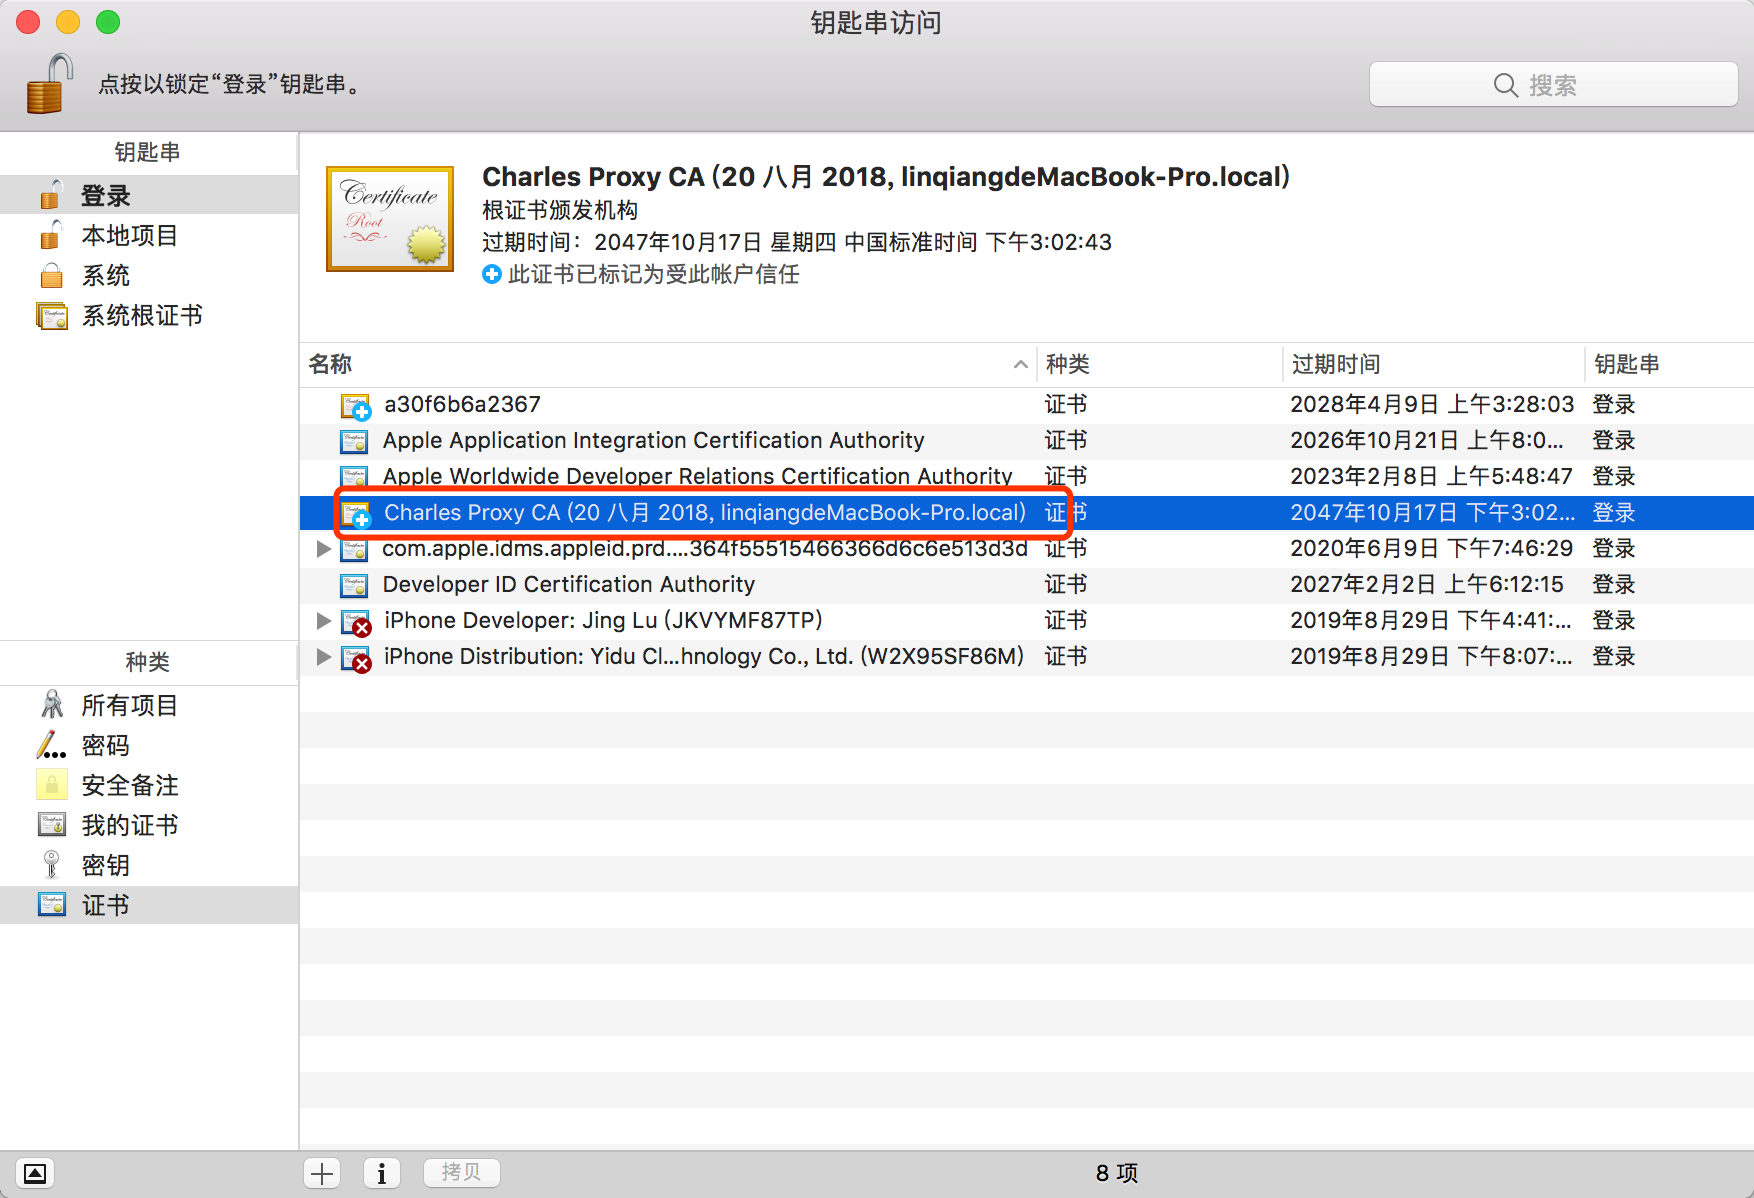
Task: Select Charles Proxy CA row name
Action: tap(705, 513)
